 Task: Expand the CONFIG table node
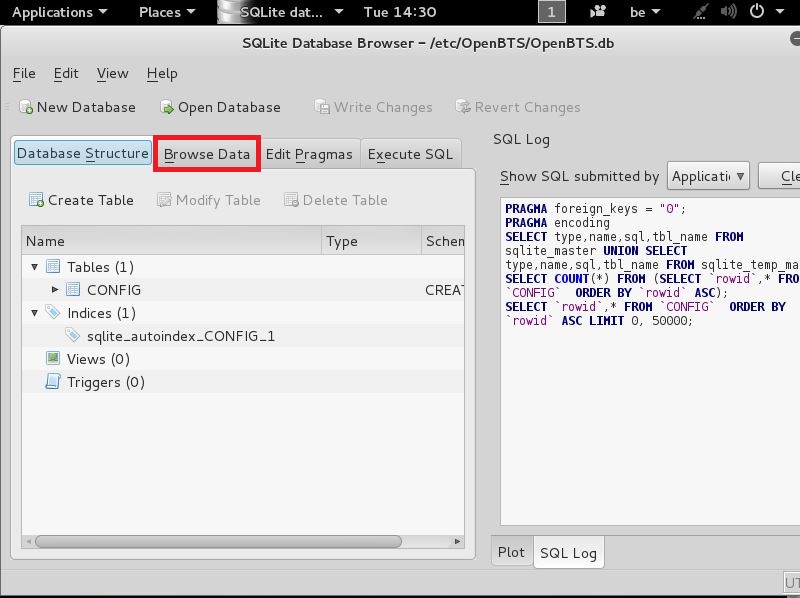point(55,289)
